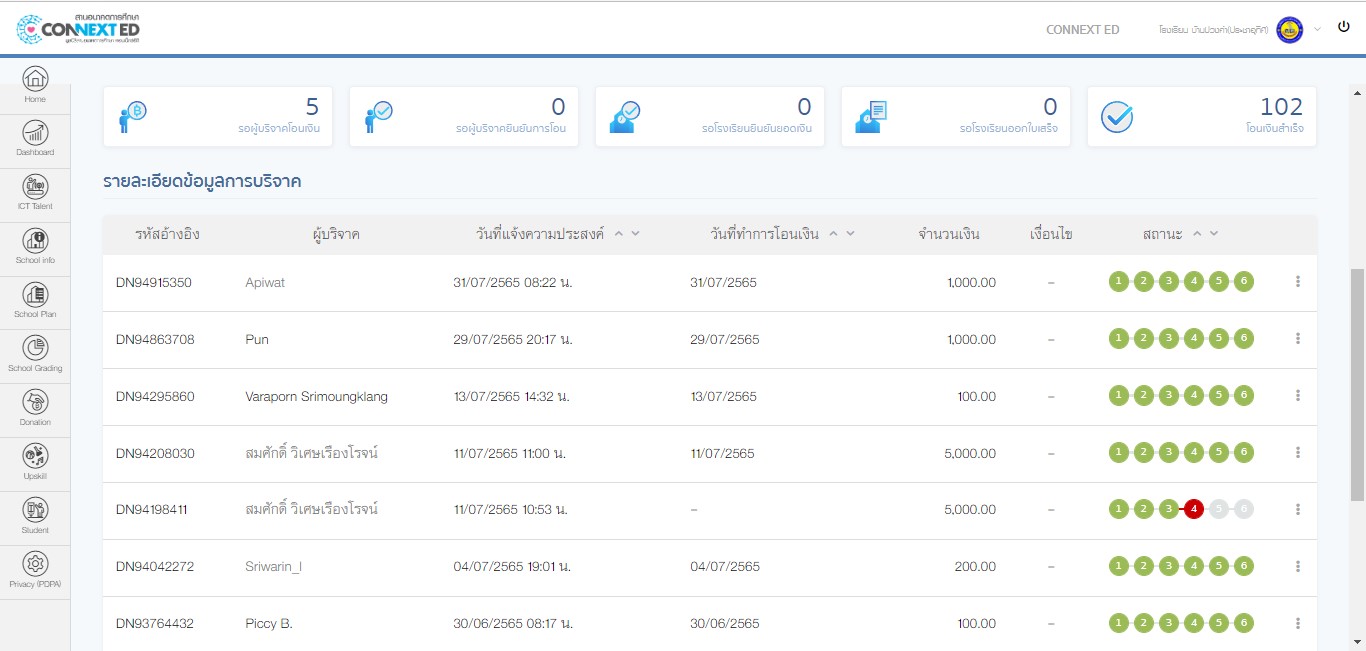The width and height of the screenshot is (1366, 651).
Task: Open three-dot menu for Sriwarin_I row
Action: (1298, 567)
